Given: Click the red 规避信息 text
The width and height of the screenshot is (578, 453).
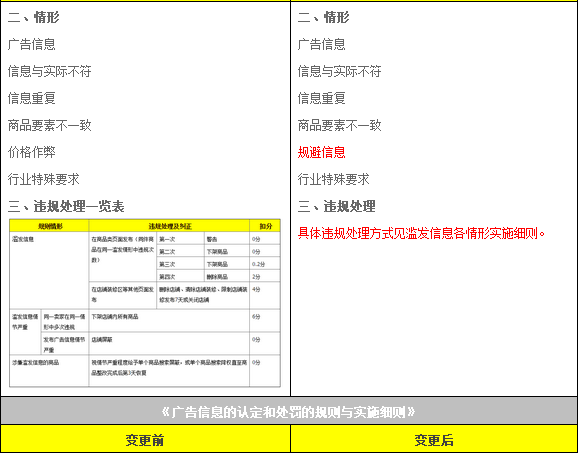Looking at the screenshot, I should [321, 152].
